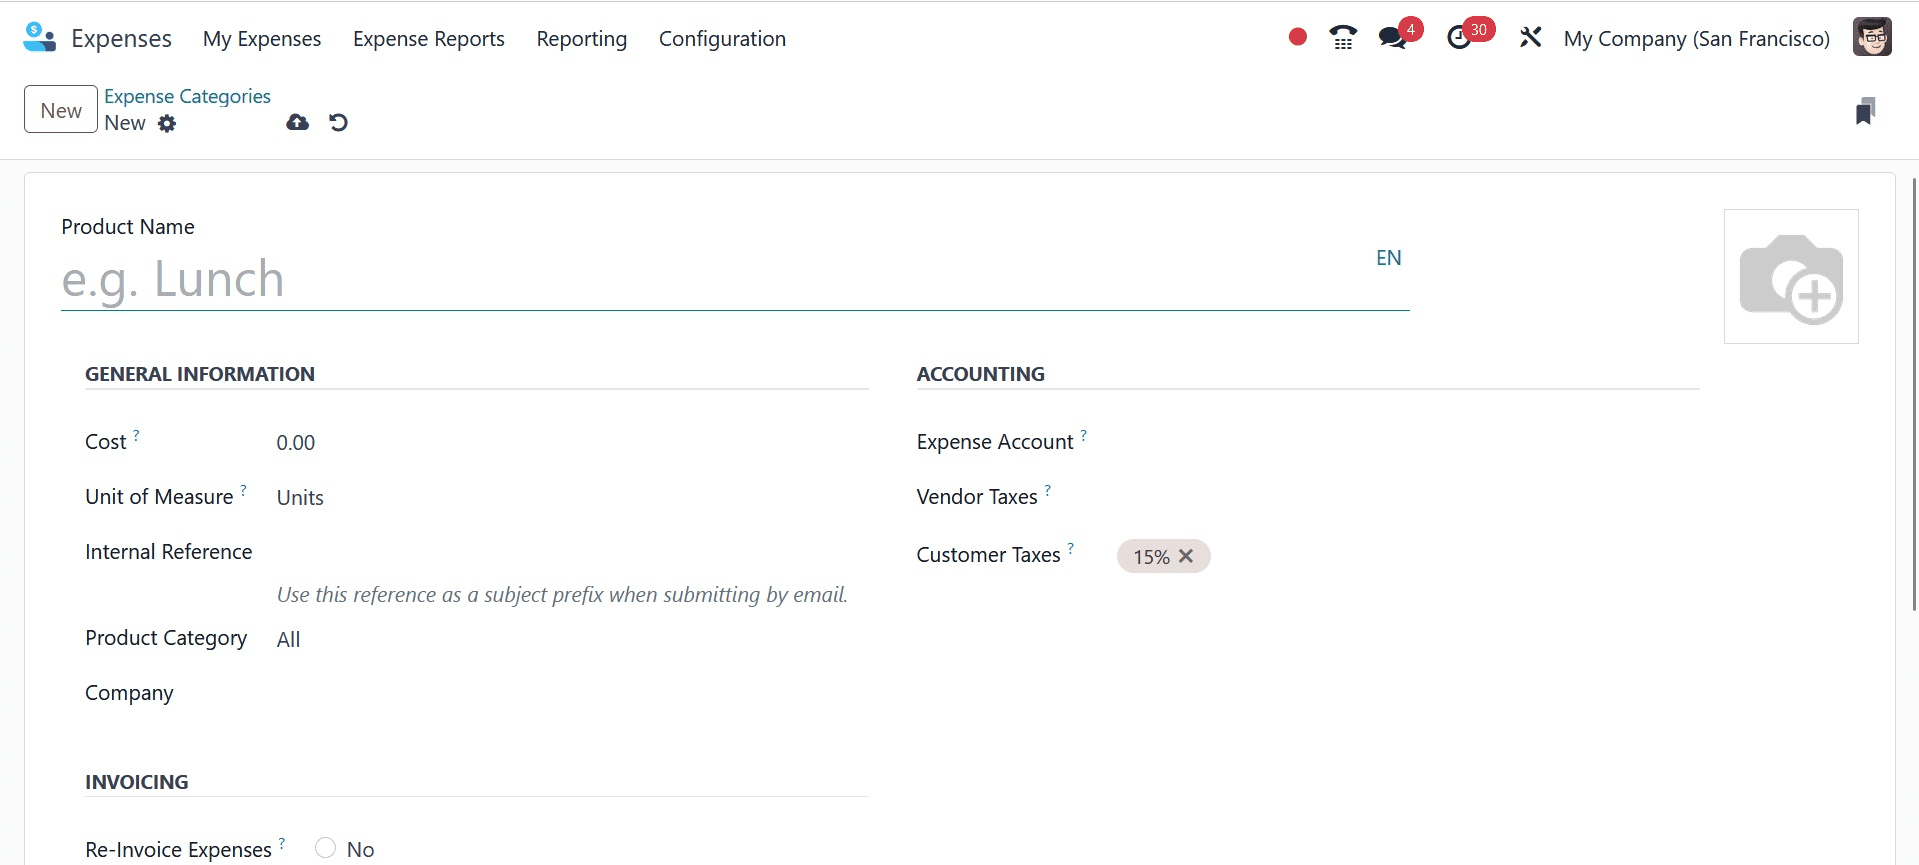1919x865 pixels.
Task: Click the ACCOUNTING section heading
Action: (x=980, y=374)
